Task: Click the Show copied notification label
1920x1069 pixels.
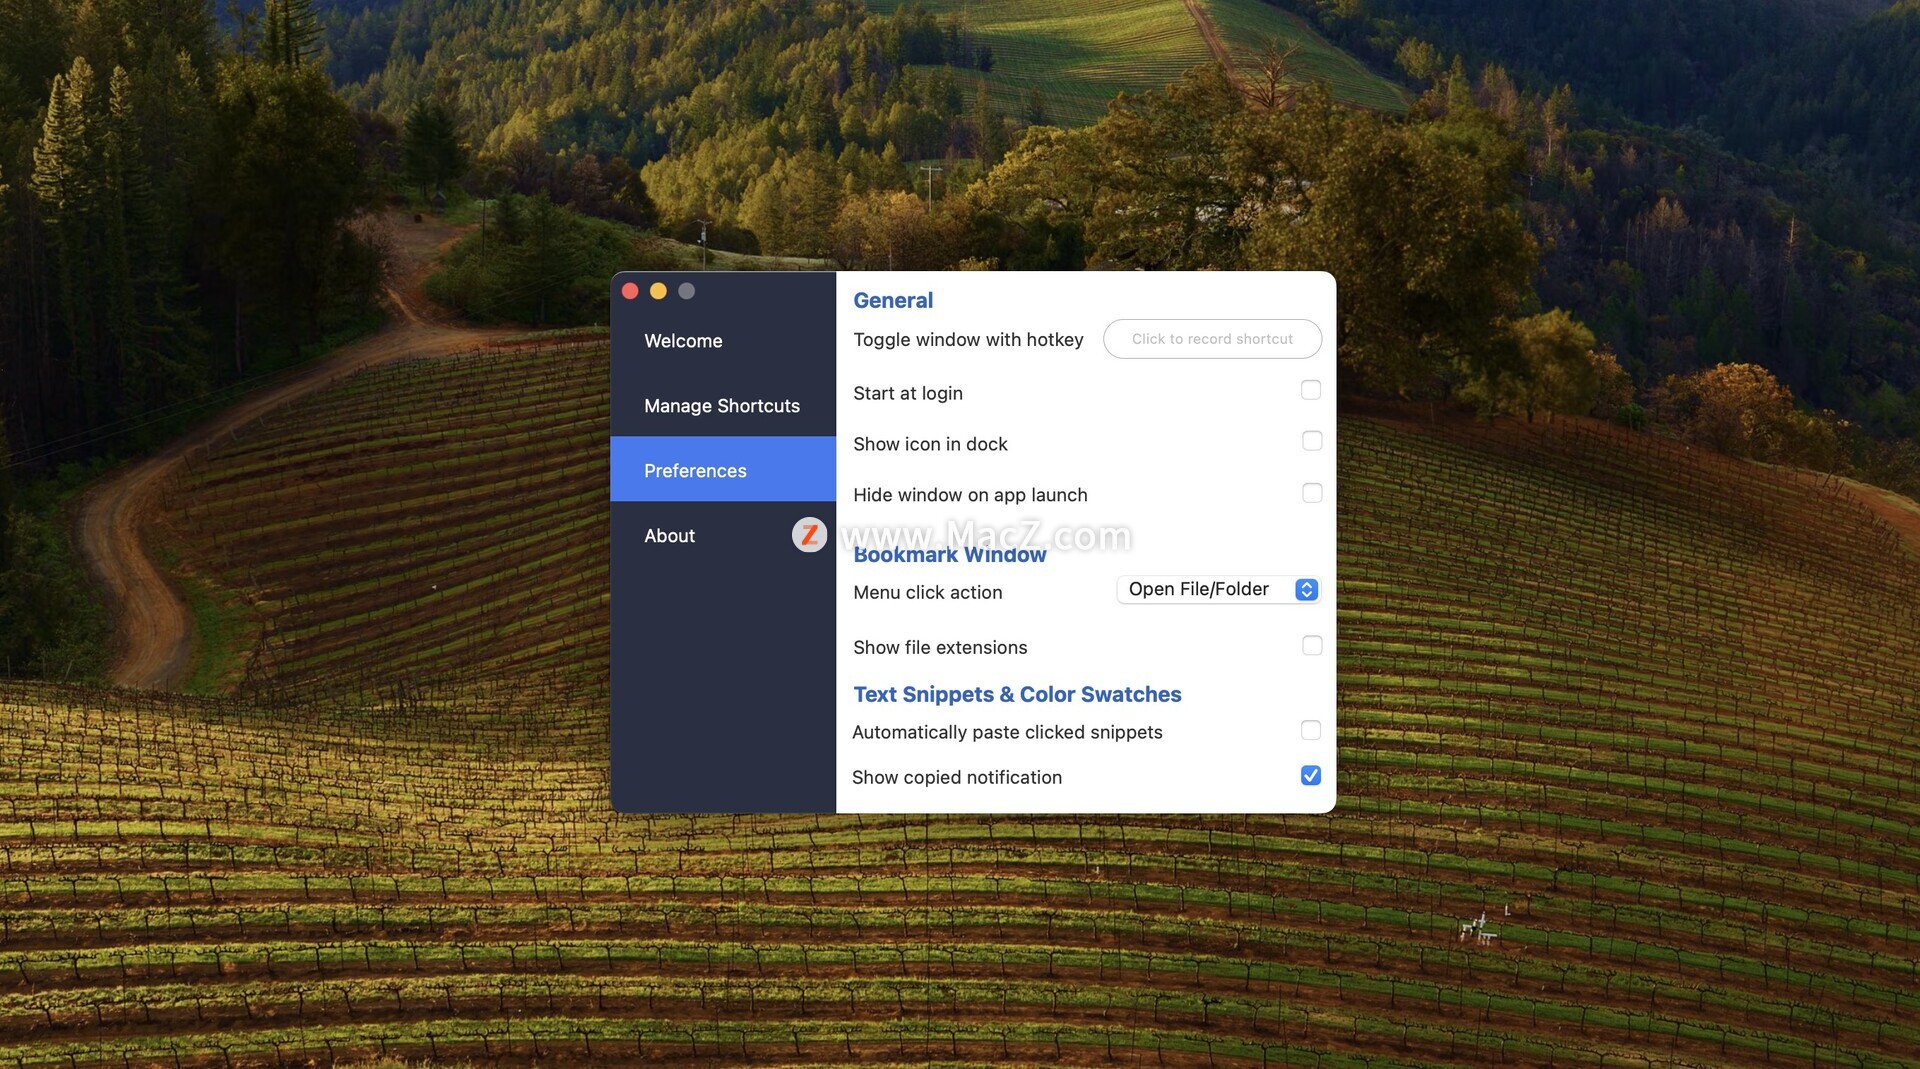Action: coord(957,777)
